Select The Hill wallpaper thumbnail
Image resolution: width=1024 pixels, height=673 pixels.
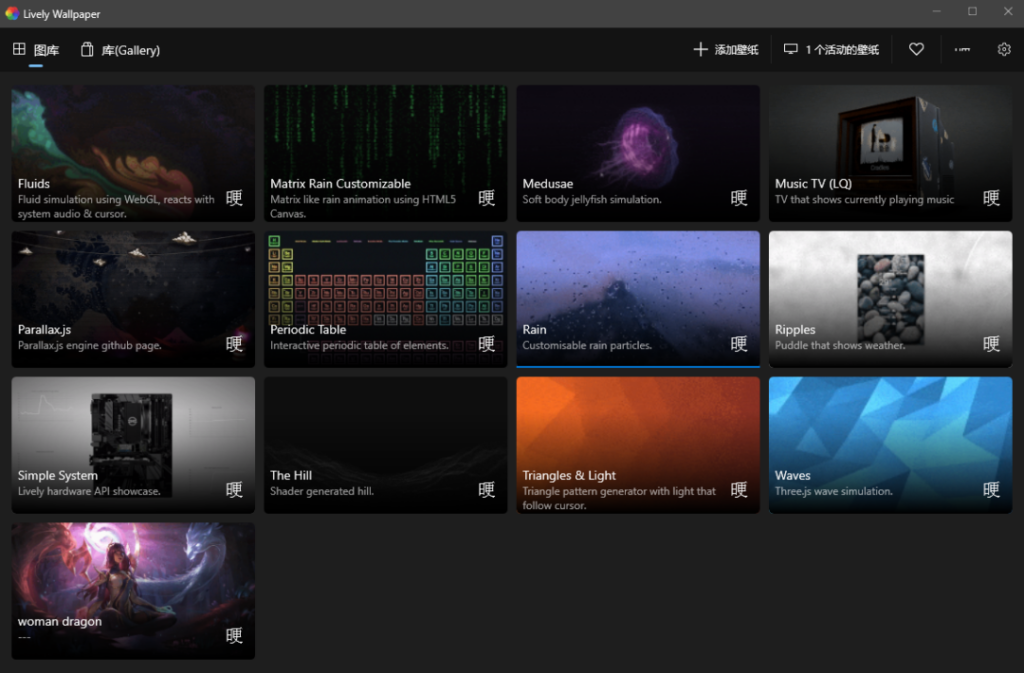pyautogui.click(x=385, y=445)
